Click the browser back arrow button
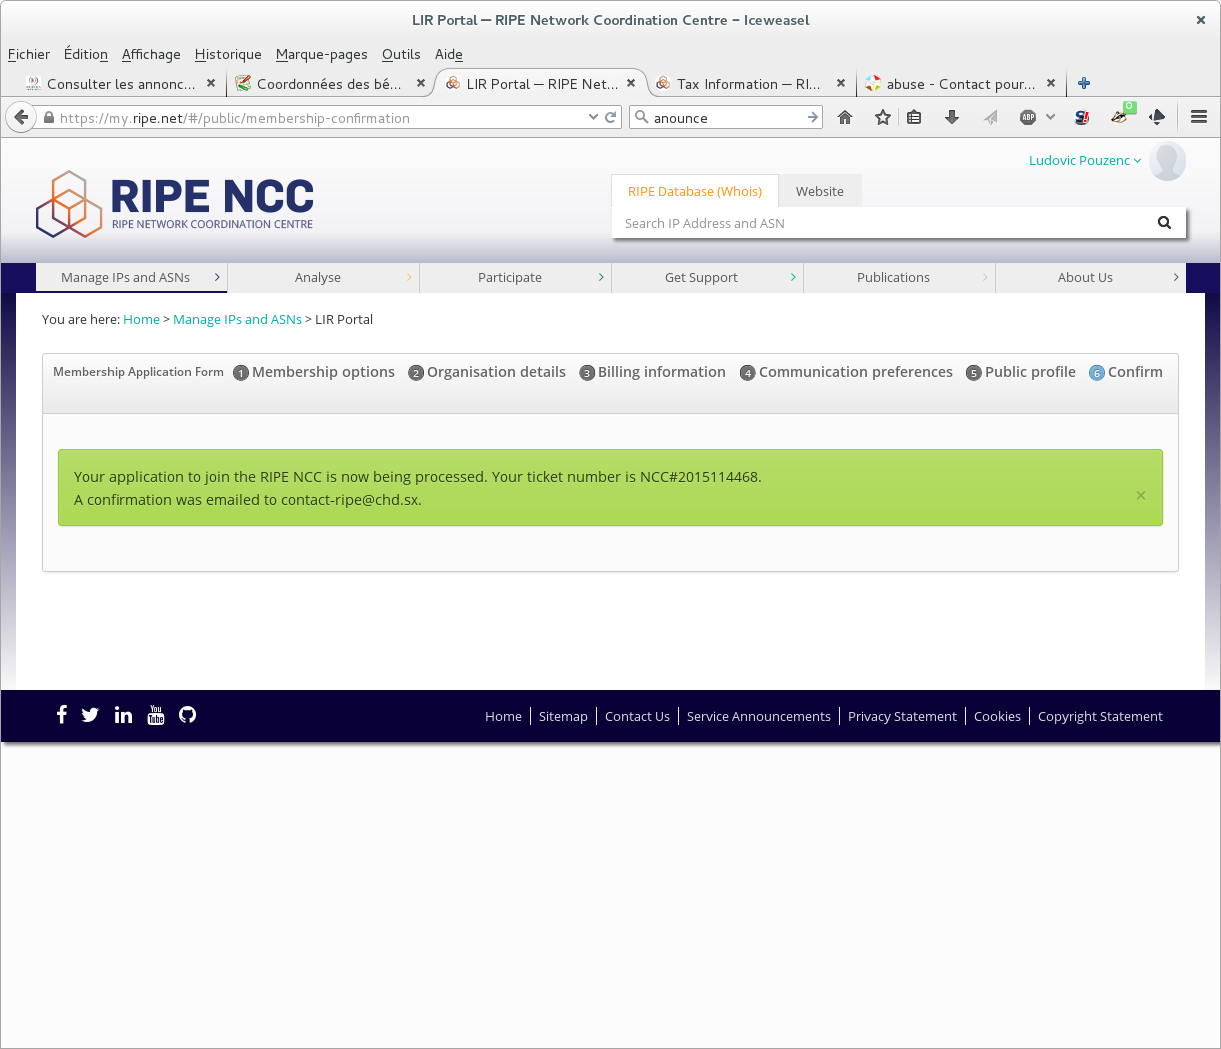1221x1049 pixels. 21,117
